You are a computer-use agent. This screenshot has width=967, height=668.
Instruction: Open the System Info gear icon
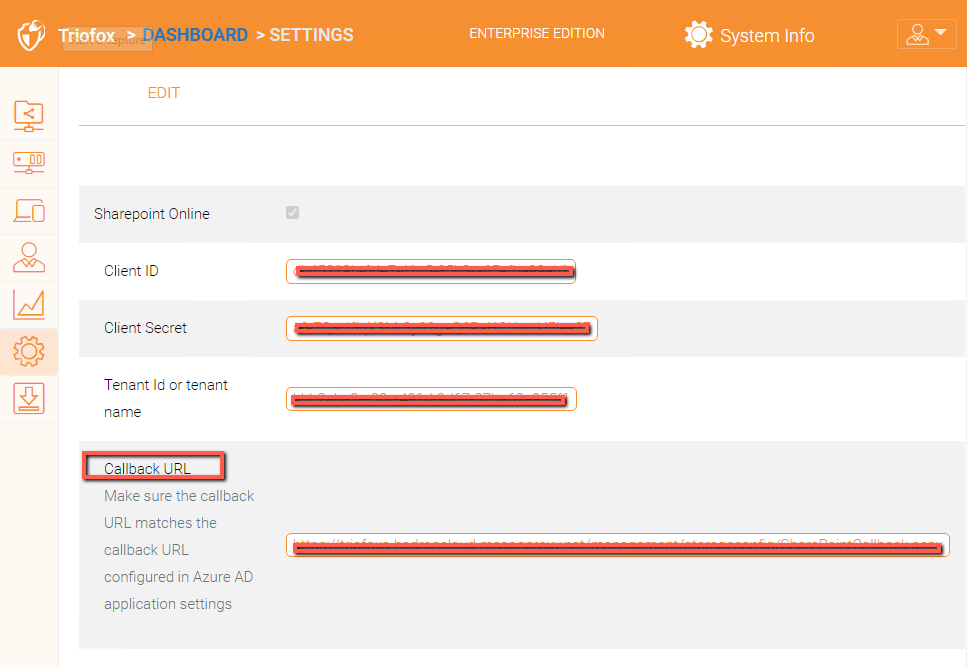pyautogui.click(x=698, y=35)
